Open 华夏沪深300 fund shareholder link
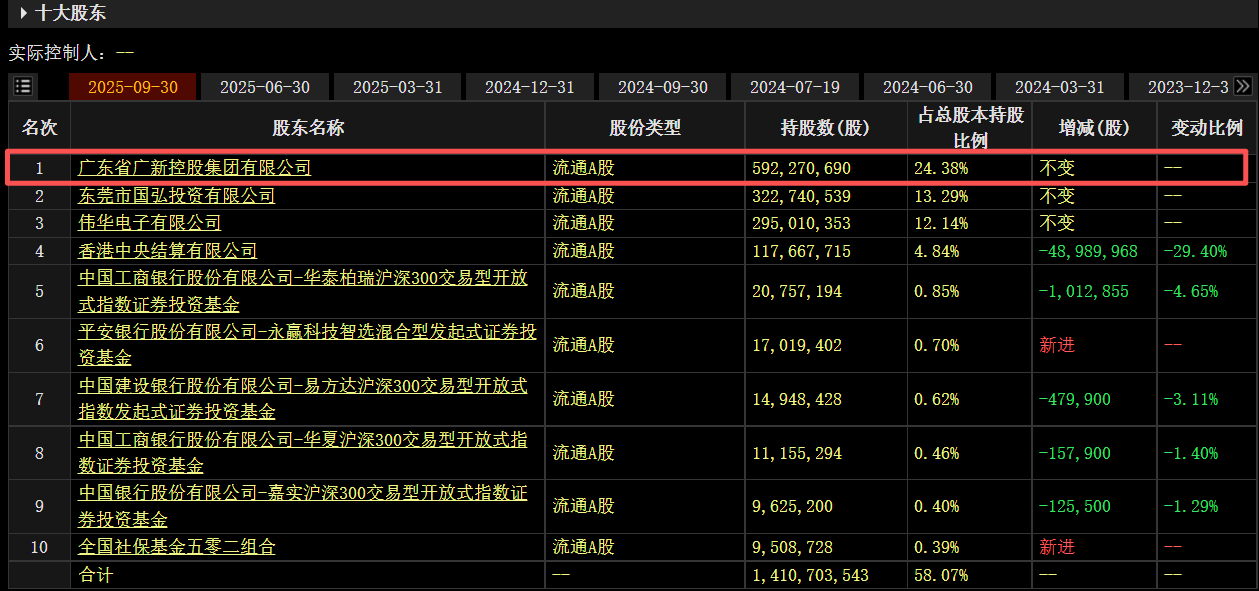This screenshot has width=1259, height=591. pos(303,452)
